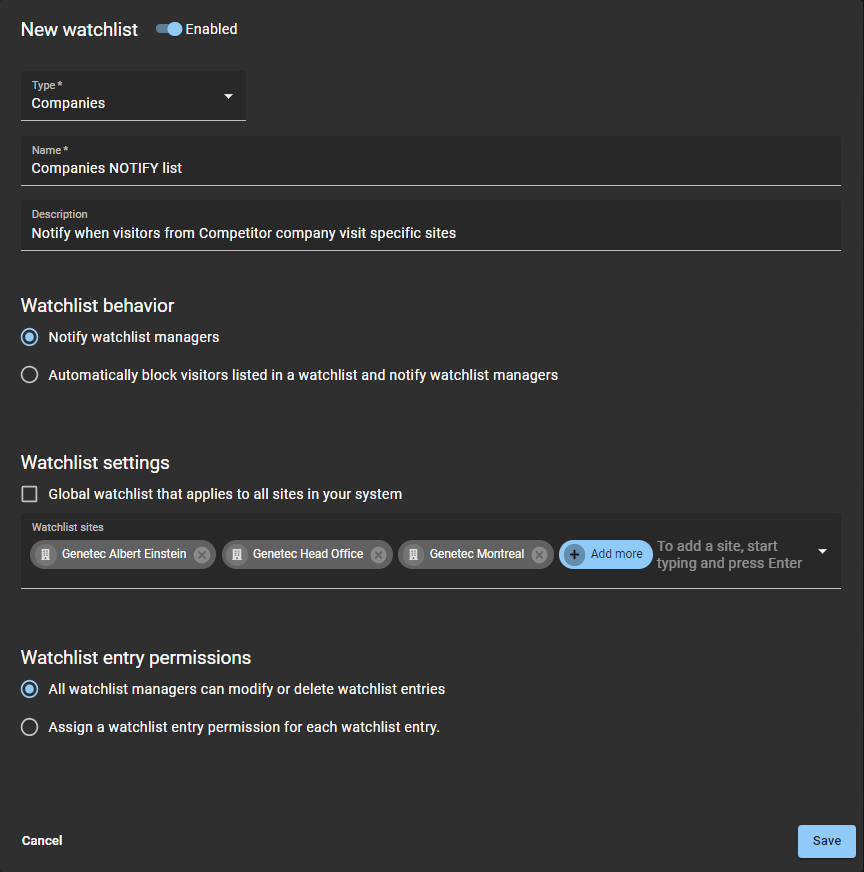Click into the Name input field
The width and height of the screenshot is (864, 872).
pyautogui.click(x=430, y=168)
